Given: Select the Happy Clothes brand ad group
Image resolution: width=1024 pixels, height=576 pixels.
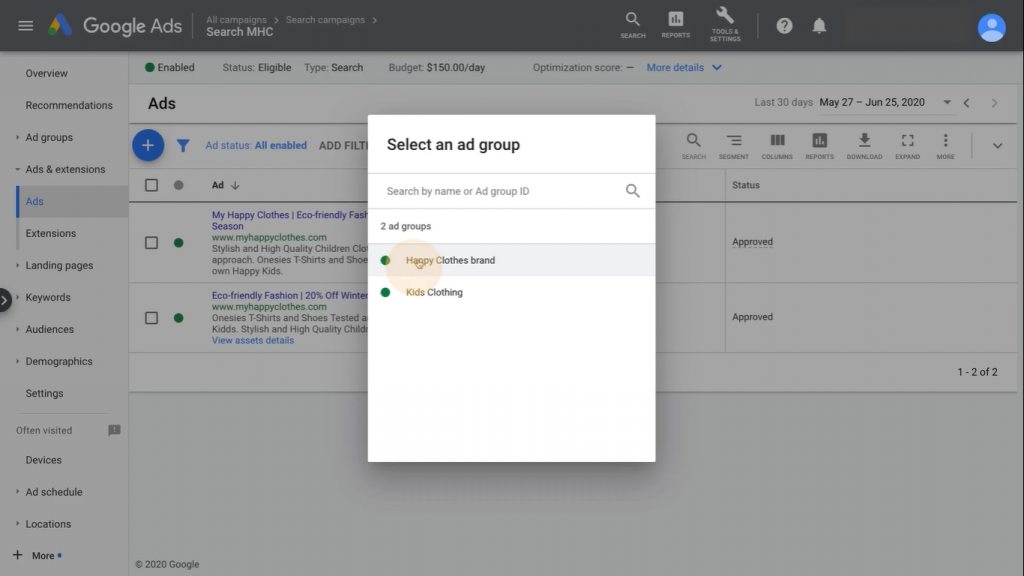Looking at the screenshot, I should point(511,260).
